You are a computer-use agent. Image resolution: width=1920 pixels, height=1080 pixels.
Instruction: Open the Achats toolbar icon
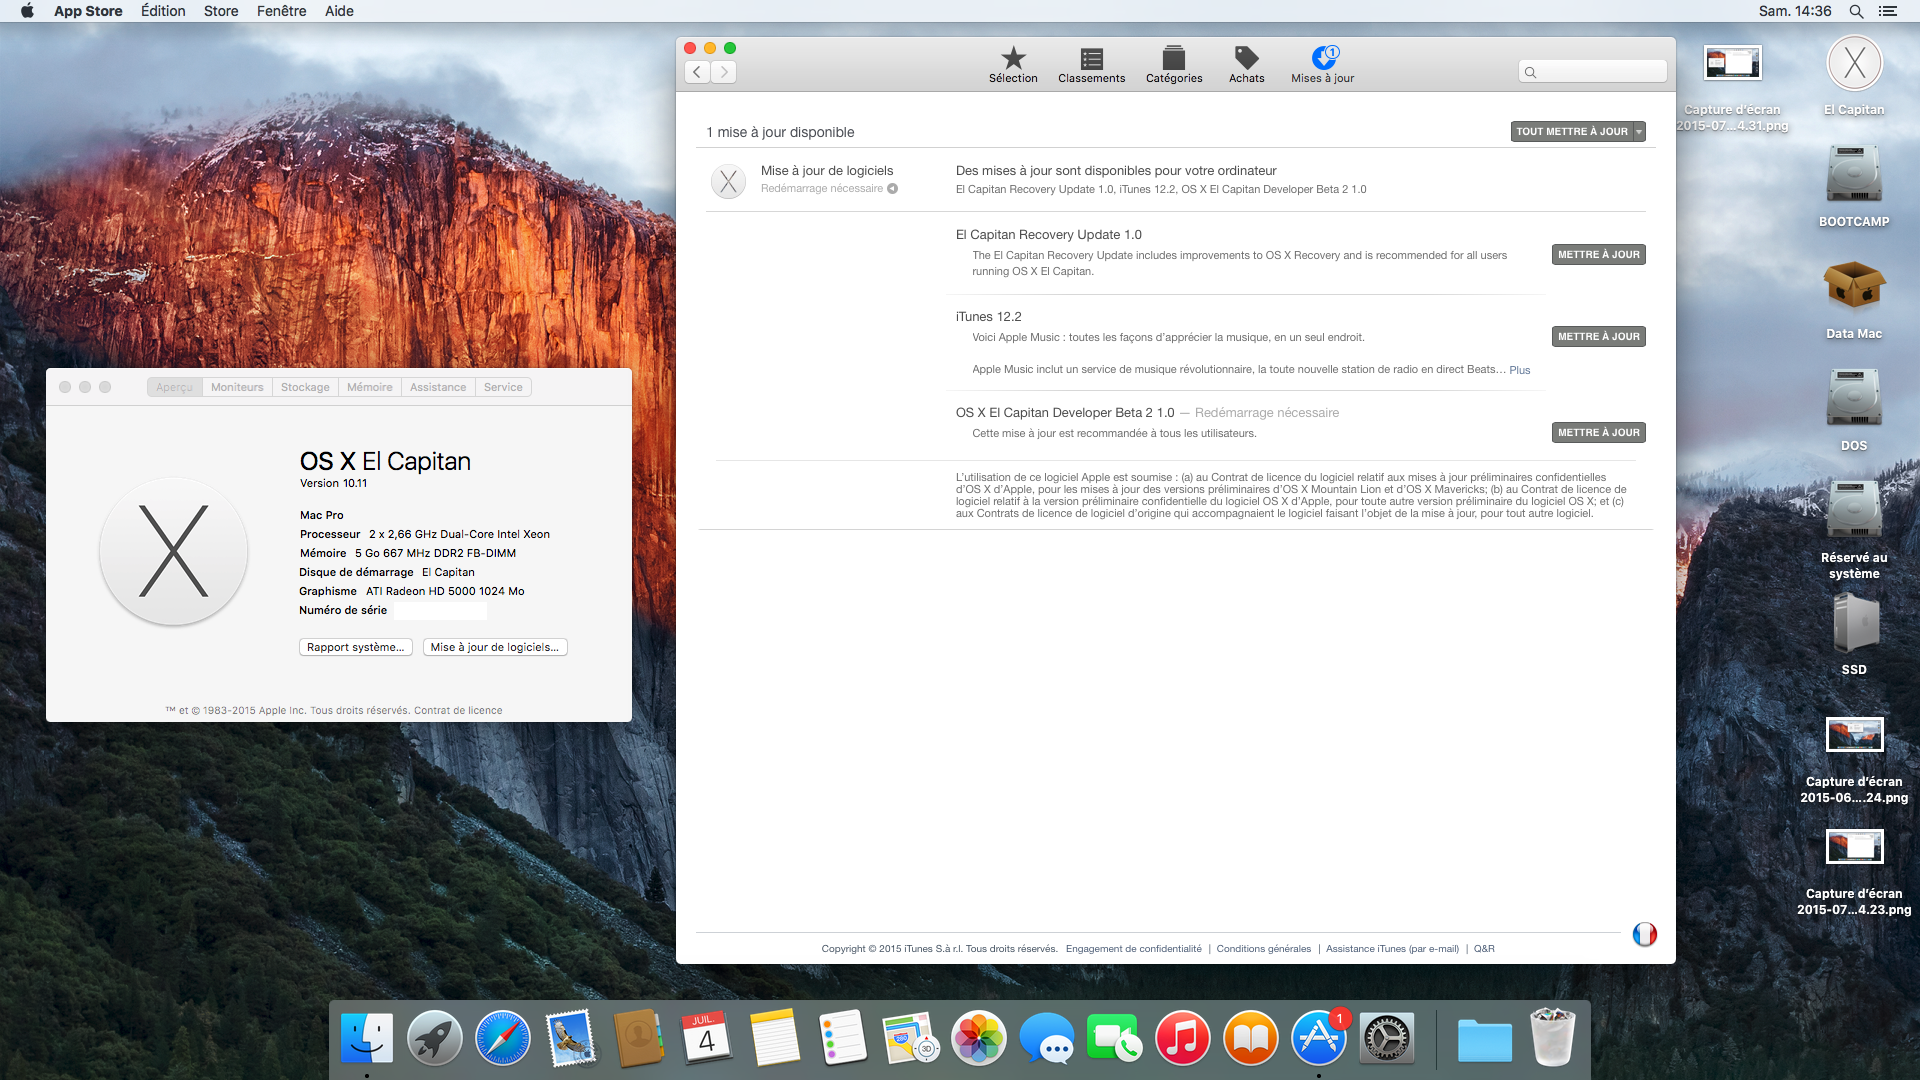coord(1246,65)
